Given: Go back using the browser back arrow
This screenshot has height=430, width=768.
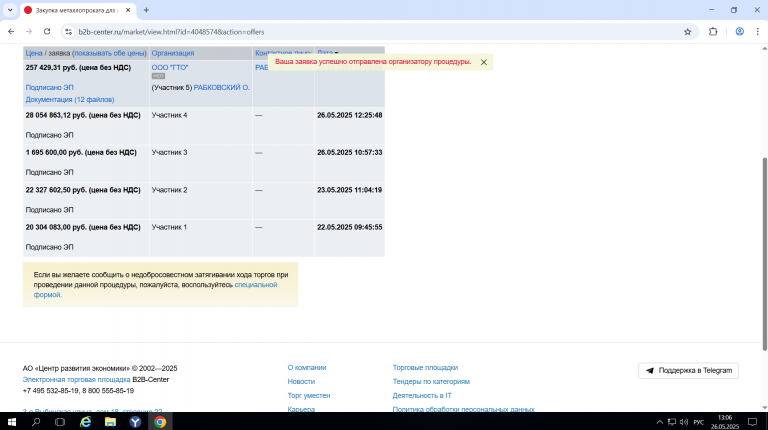Looking at the screenshot, I should [11, 32].
